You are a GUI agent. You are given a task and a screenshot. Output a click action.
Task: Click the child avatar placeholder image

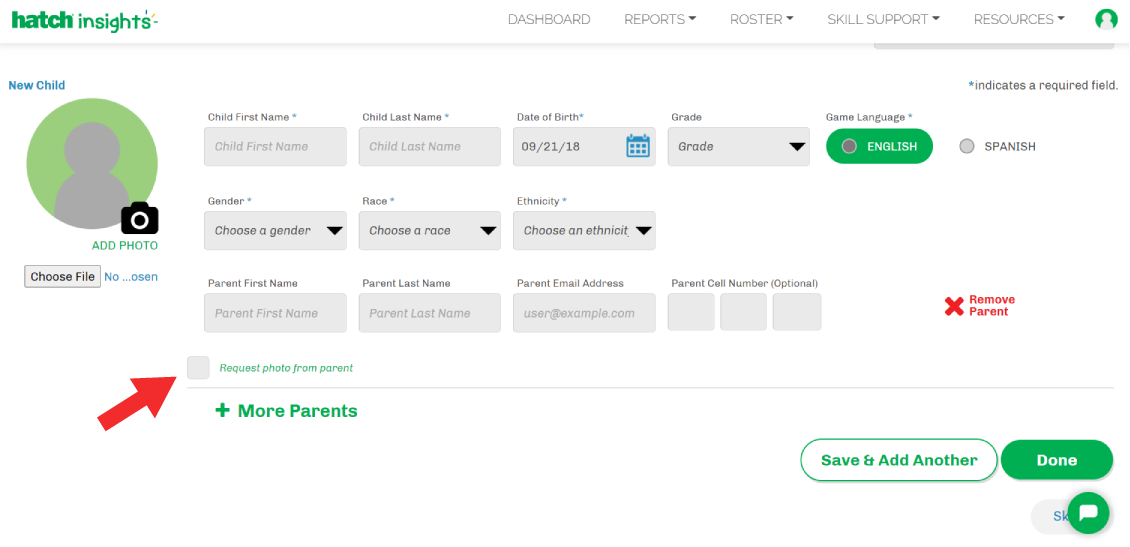pos(92,163)
